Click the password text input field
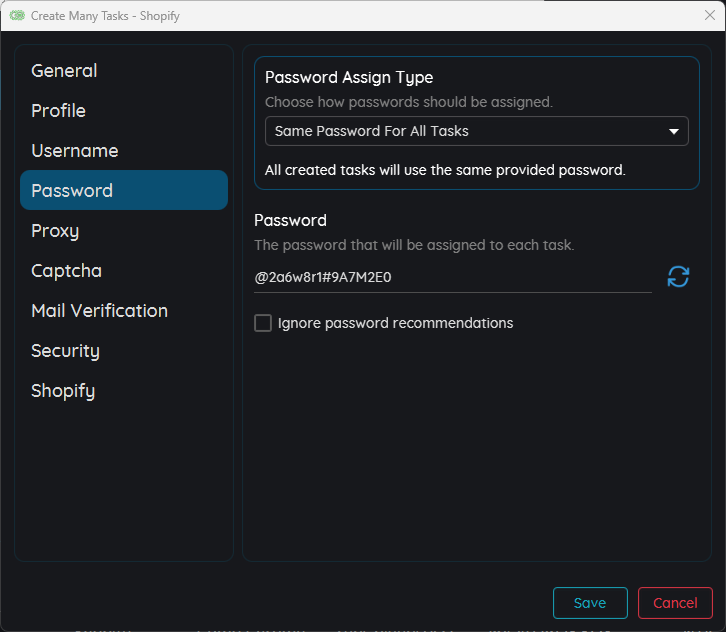726x632 pixels. point(450,277)
